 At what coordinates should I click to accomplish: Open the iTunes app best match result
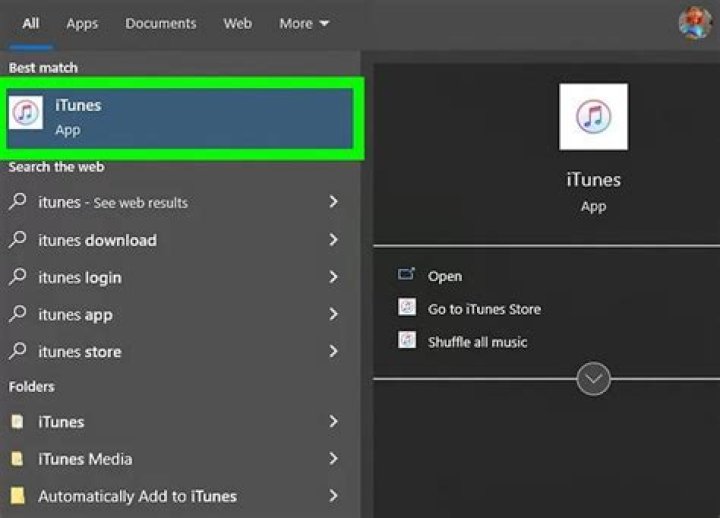tap(180, 118)
